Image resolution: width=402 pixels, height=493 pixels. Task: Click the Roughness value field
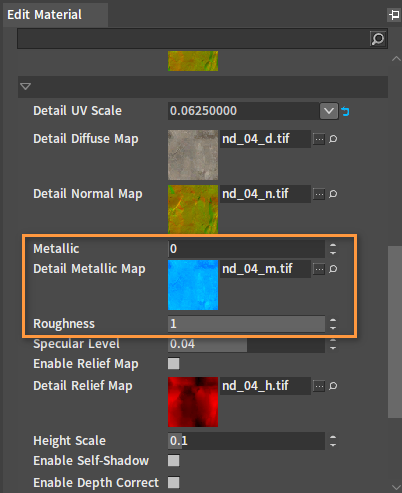pos(246,324)
